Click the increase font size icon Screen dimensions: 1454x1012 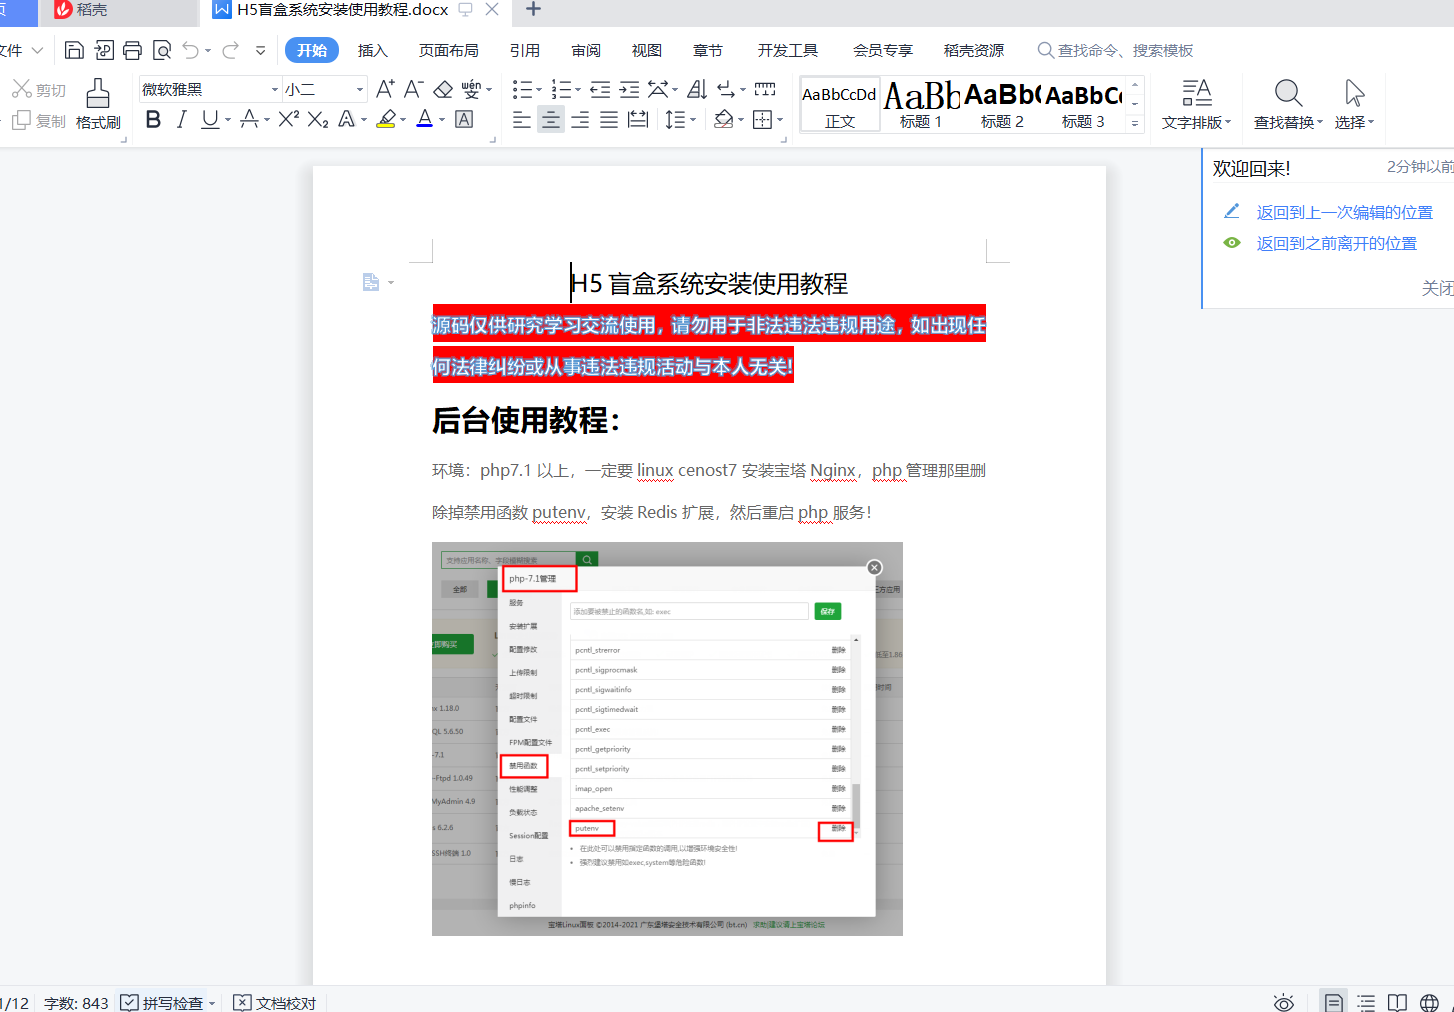coord(387,89)
